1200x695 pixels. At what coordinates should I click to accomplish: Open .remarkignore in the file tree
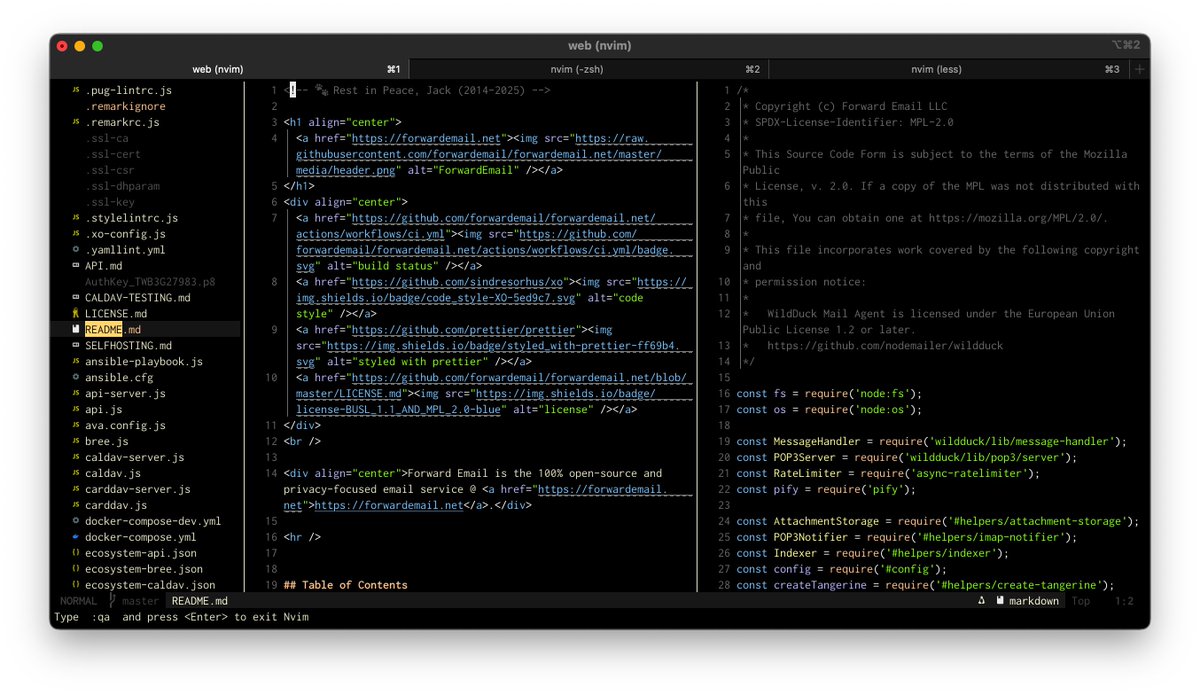[123, 106]
